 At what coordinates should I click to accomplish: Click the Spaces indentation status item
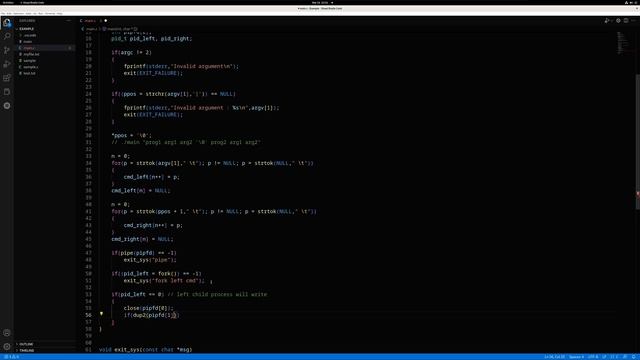576,357
